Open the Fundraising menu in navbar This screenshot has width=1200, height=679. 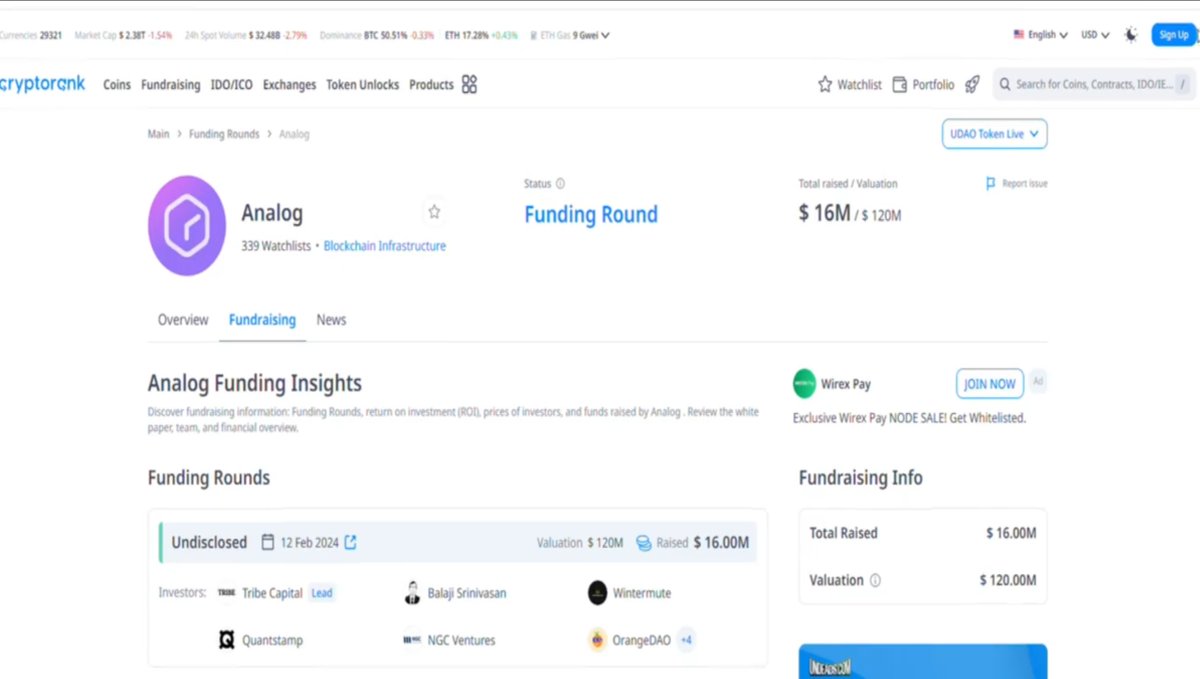point(170,85)
